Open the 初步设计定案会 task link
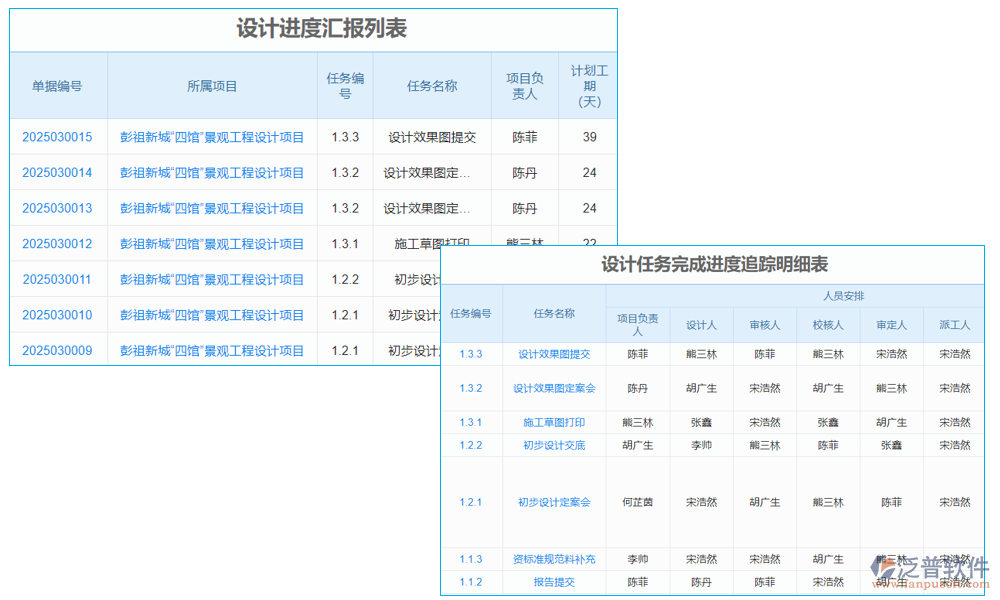The image size is (1000, 600). 552,502
